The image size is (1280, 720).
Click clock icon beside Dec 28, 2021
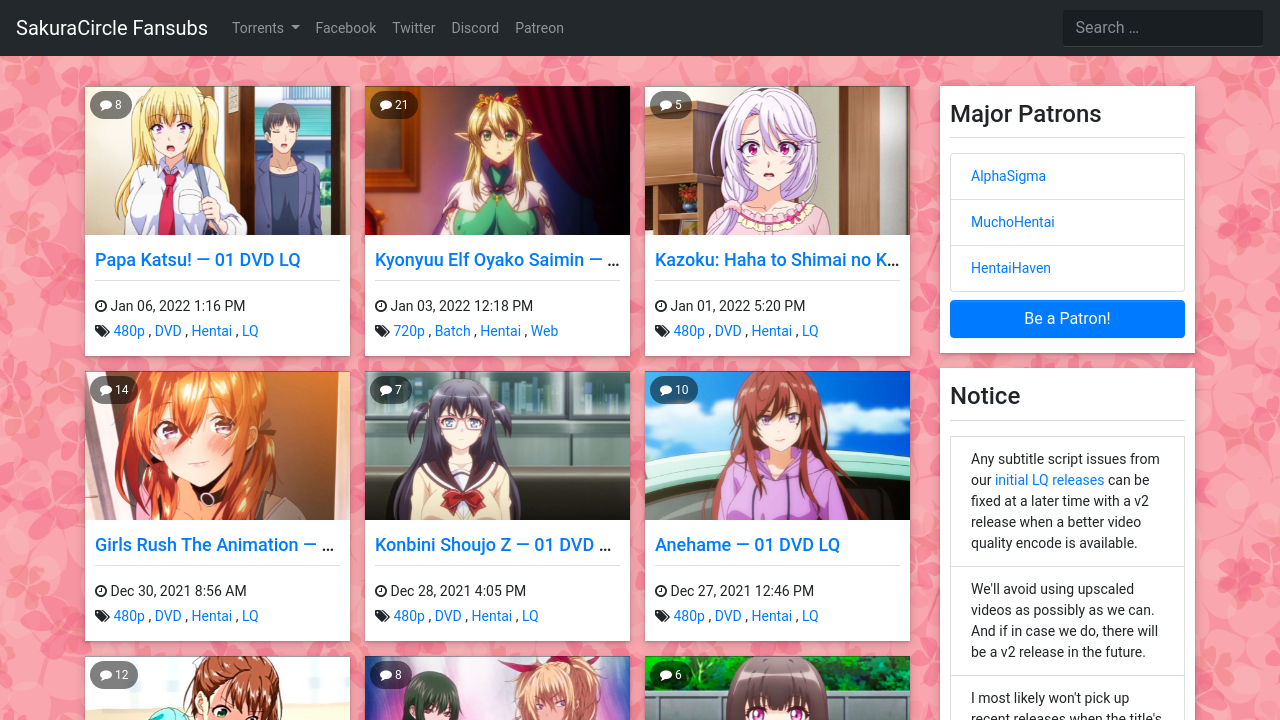(x=381, y=591)
